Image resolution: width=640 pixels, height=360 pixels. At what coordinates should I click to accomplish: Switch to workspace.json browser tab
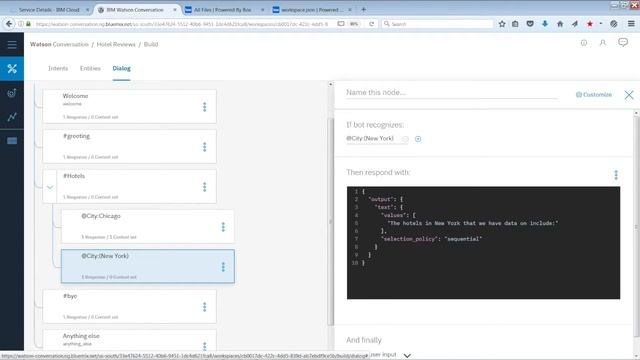click(x=312, y=9)
